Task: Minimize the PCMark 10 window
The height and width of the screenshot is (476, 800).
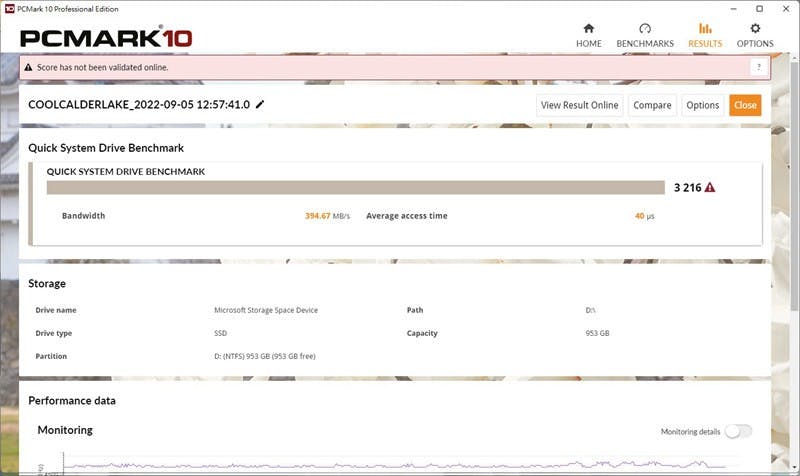Action: point(734,9)
